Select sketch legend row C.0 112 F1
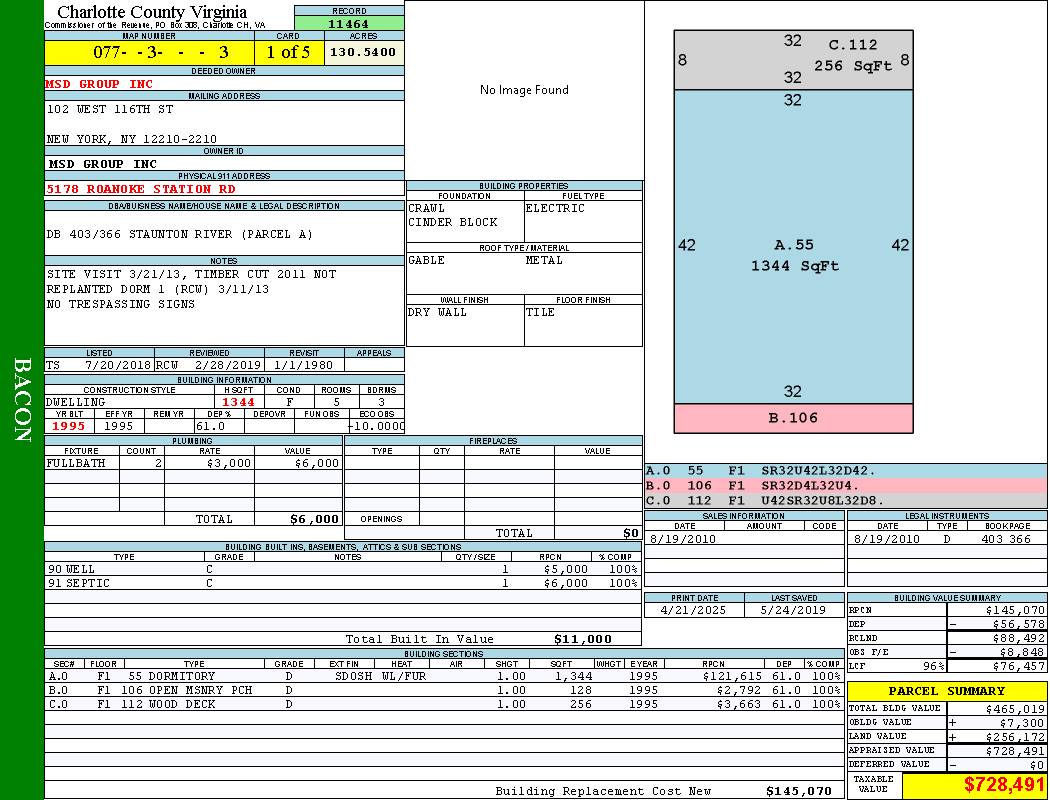1050x800 pixels. (x=846, y=501)
